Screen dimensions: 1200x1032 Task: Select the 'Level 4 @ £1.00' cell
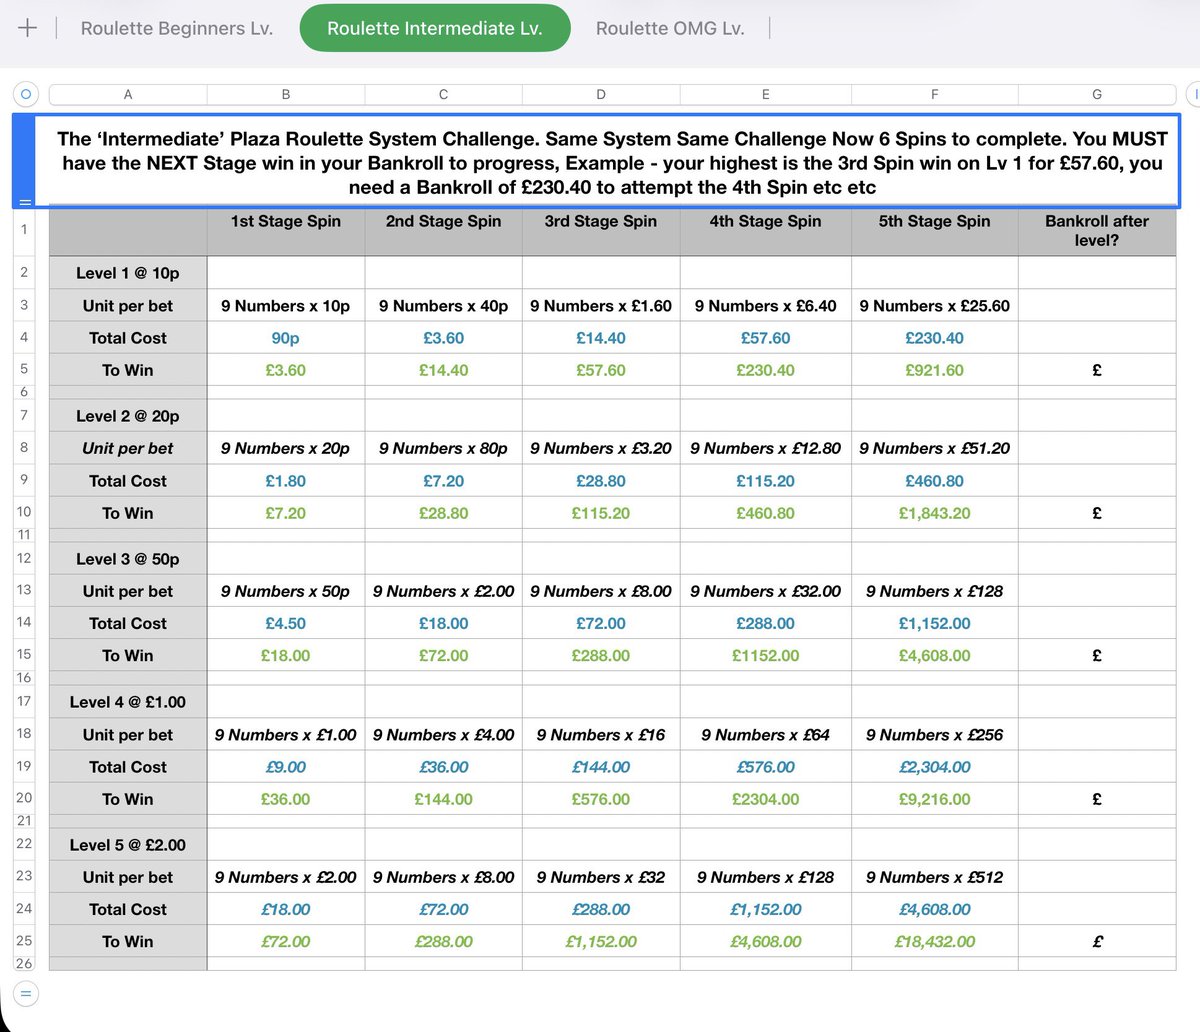[128, 702]
